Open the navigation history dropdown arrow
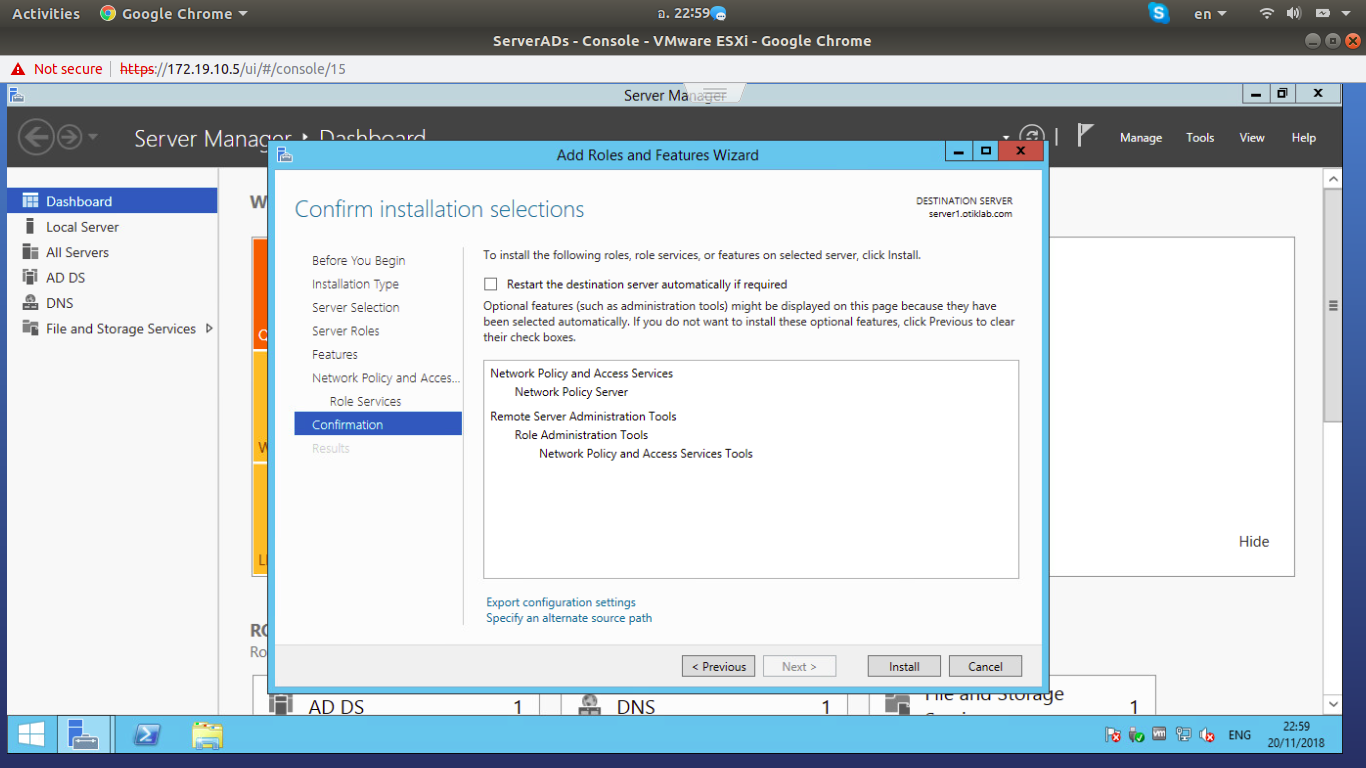The image size is (1366, 768). (93, 137)
